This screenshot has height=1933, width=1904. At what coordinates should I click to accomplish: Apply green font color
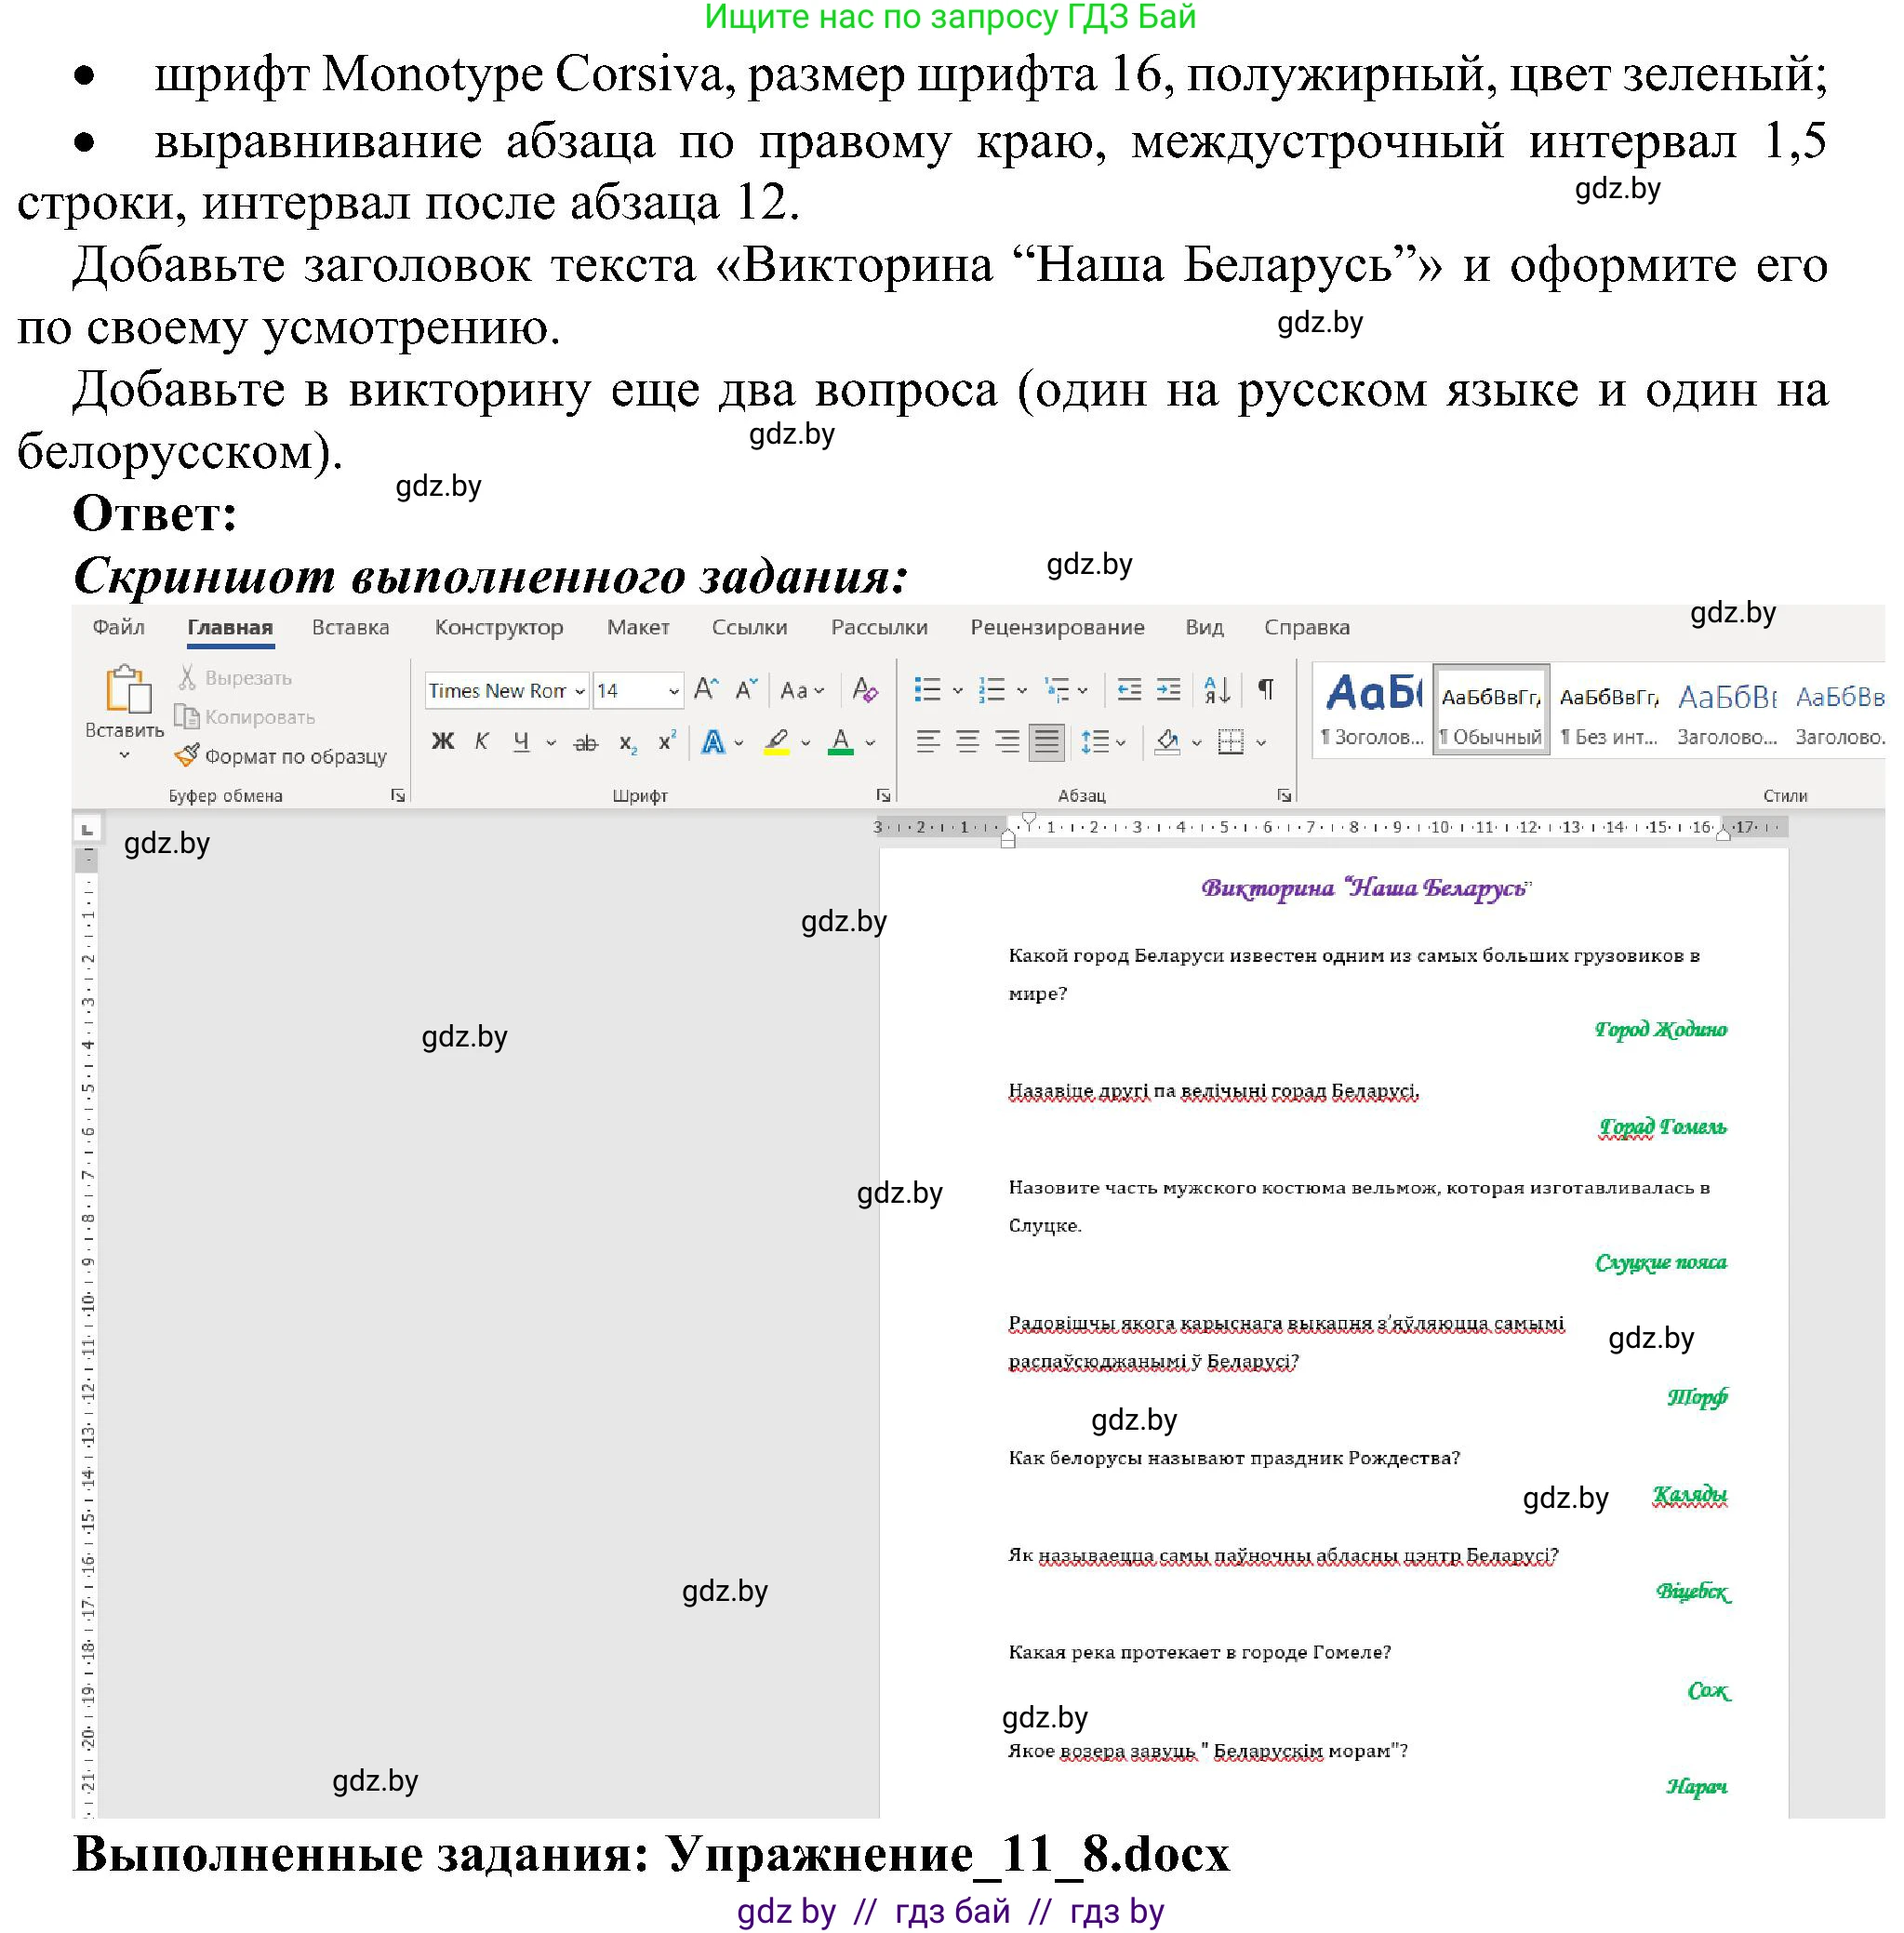841,743
